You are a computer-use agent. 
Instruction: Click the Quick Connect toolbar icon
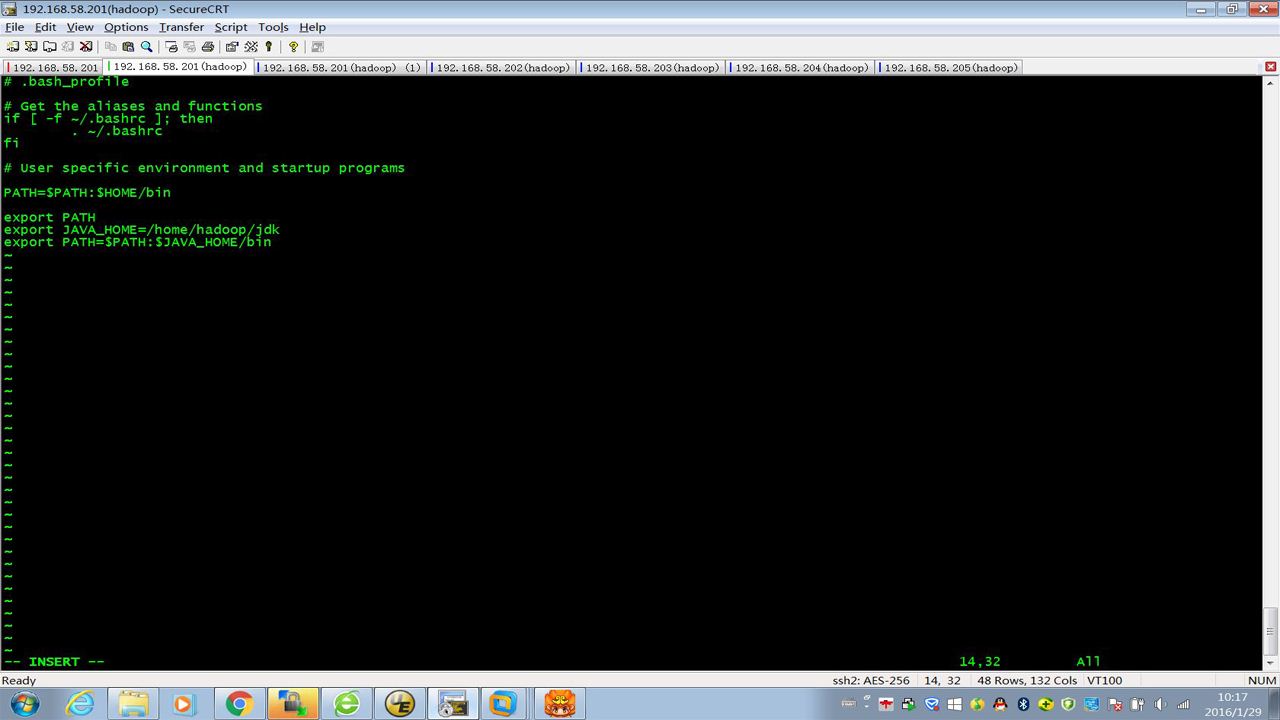pyautogui.click(x=31, y=46)
